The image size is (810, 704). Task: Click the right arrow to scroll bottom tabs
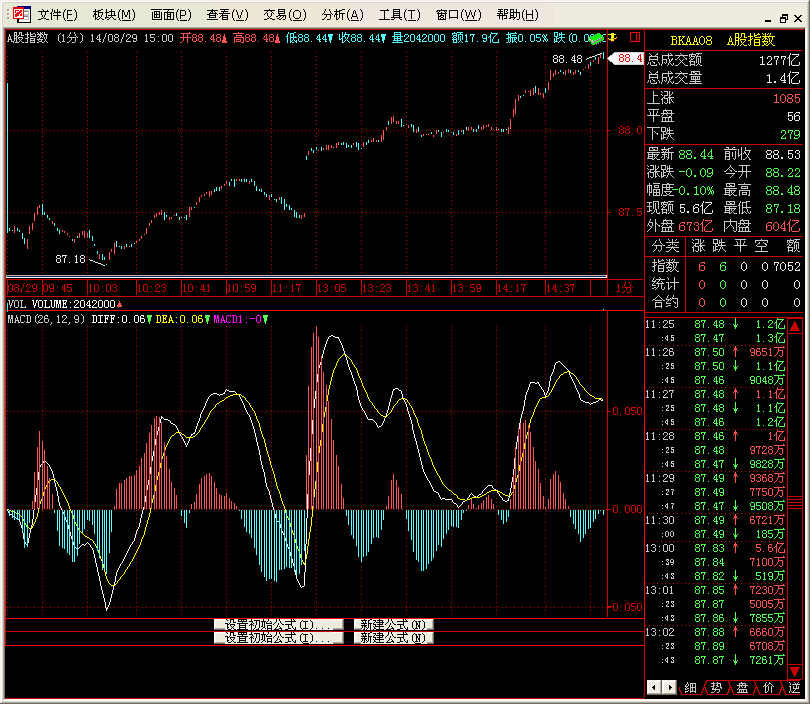669,687
